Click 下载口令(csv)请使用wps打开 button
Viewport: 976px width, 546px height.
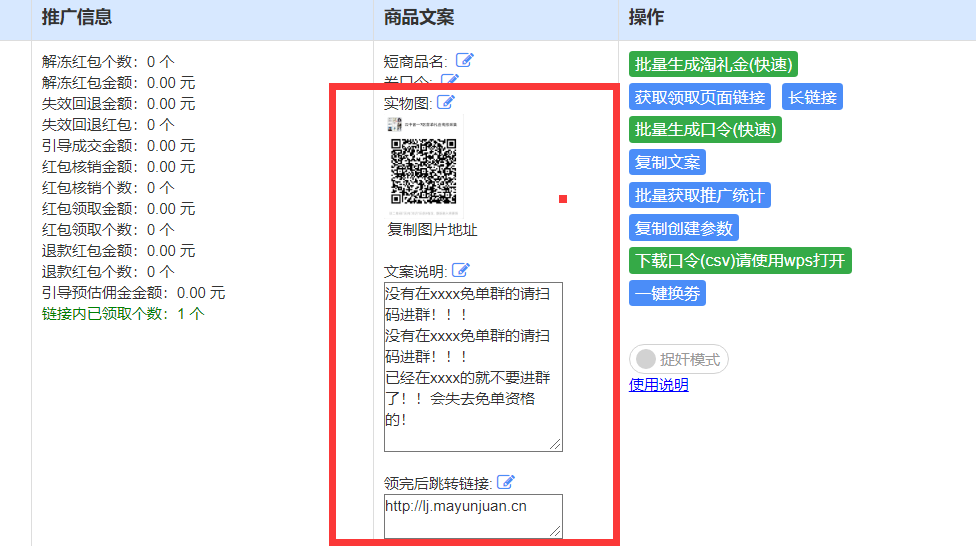pyautogui.click(x=740, y=260)
